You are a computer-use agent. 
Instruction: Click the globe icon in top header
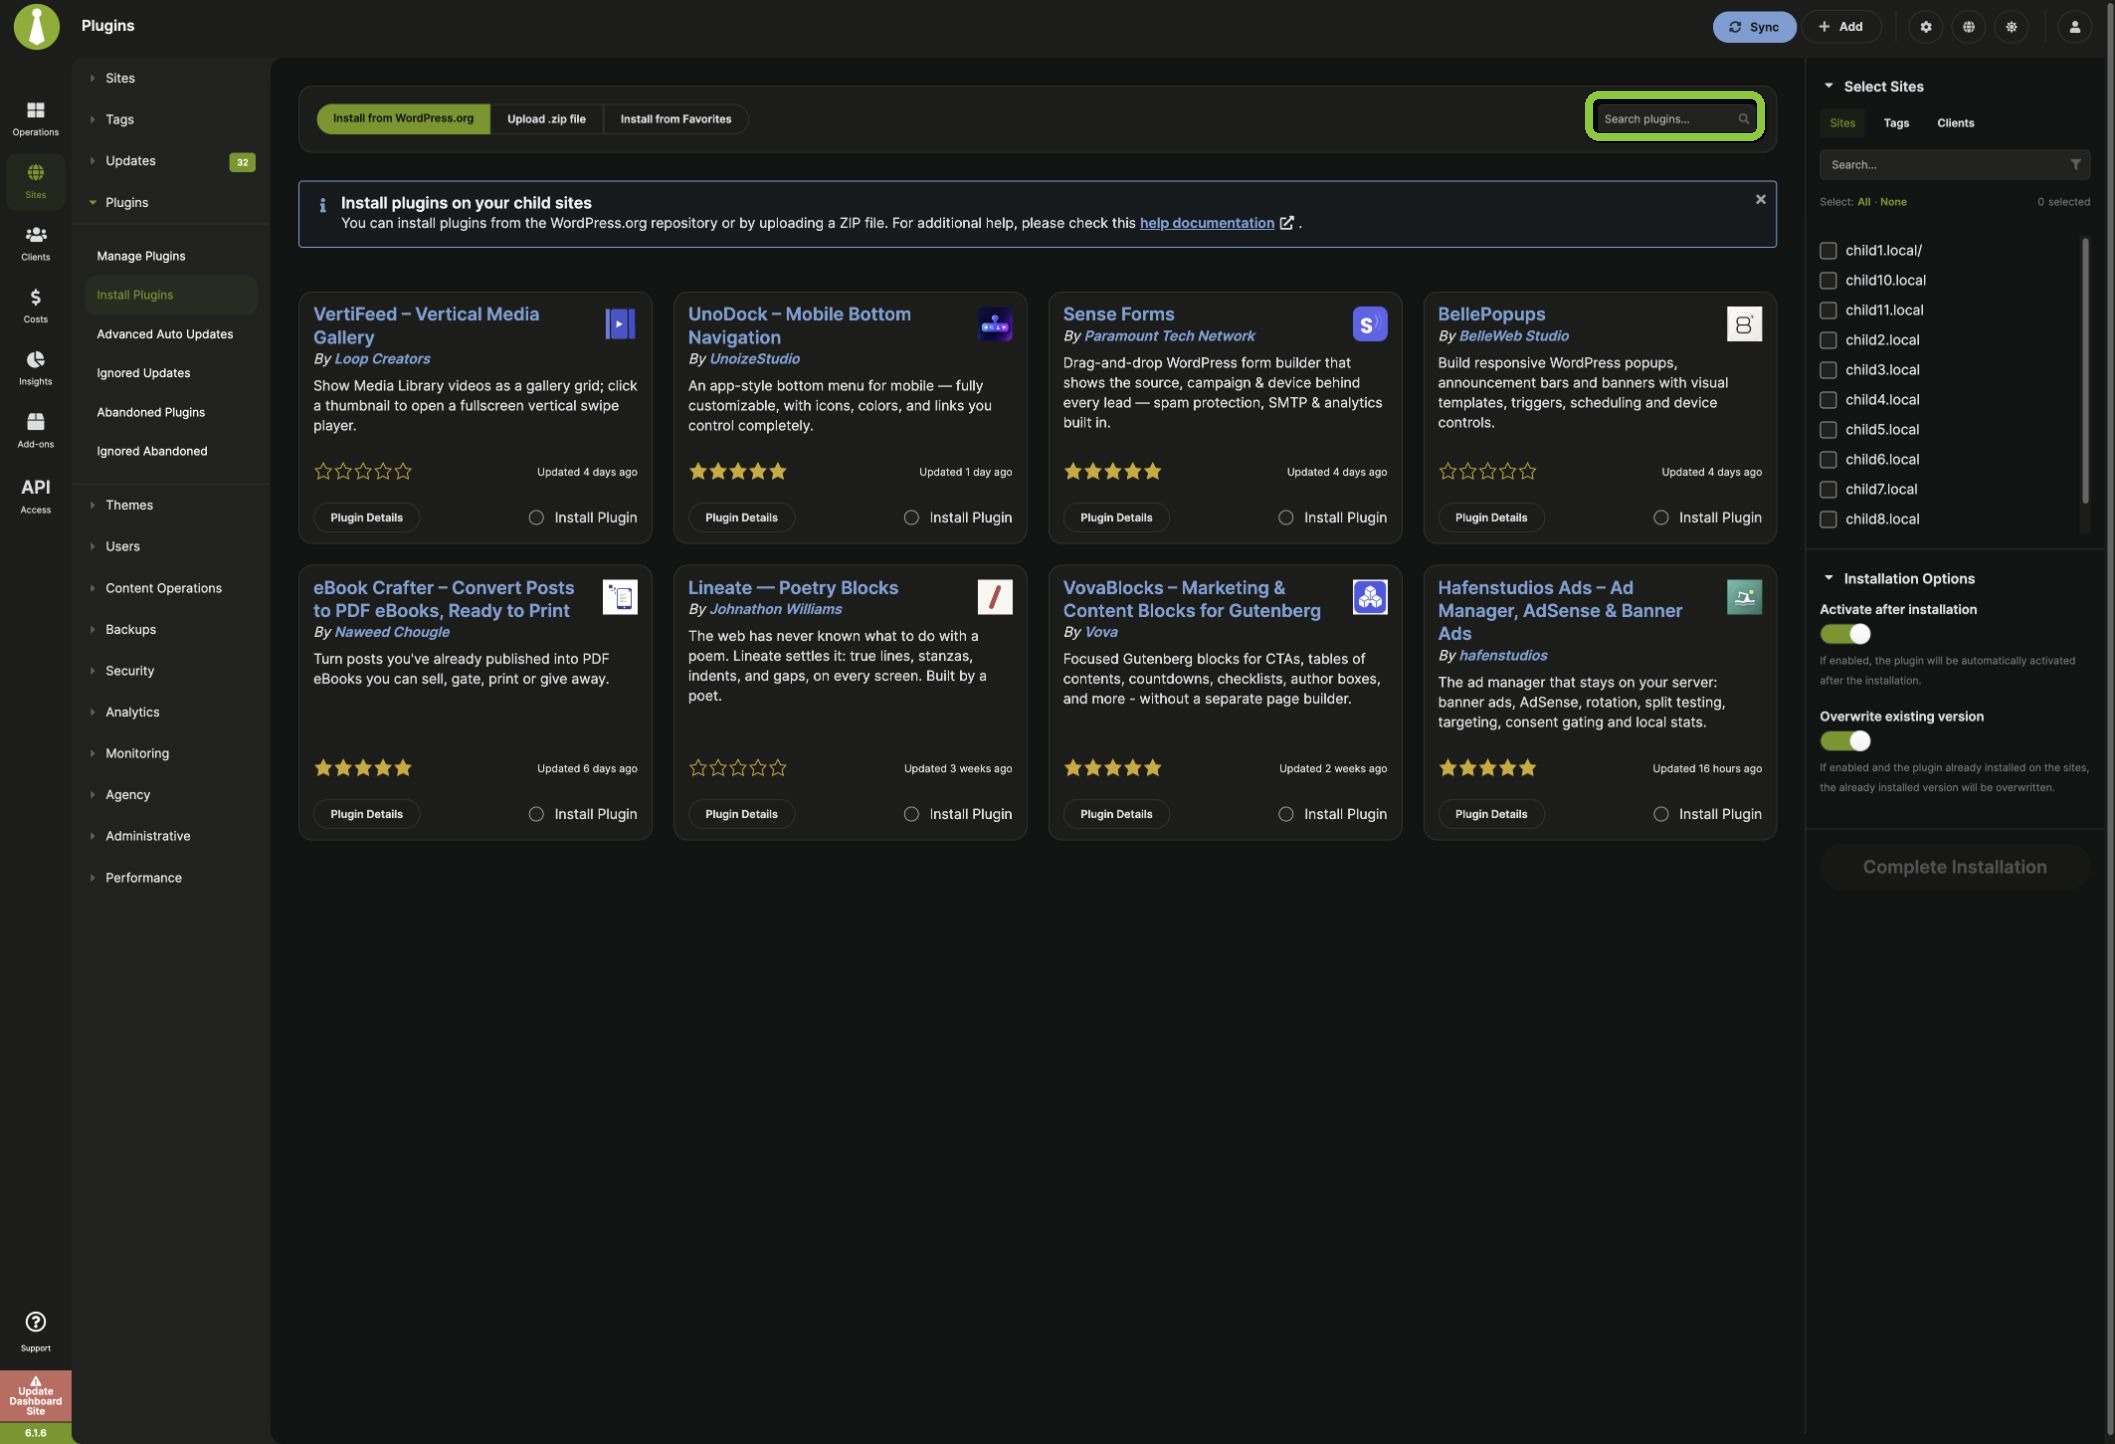(x=1968, y=27)
